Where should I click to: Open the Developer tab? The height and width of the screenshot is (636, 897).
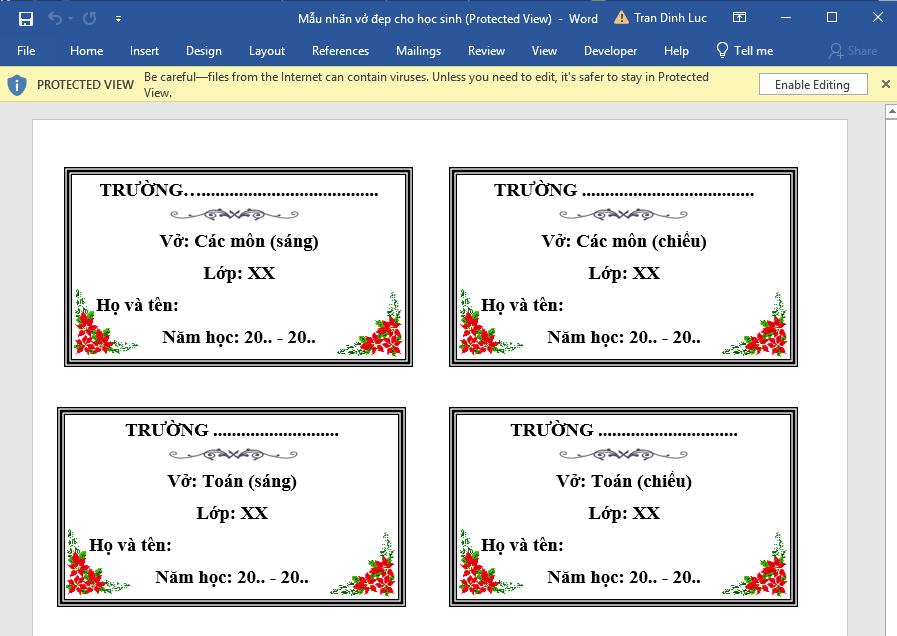click(610, 50)
